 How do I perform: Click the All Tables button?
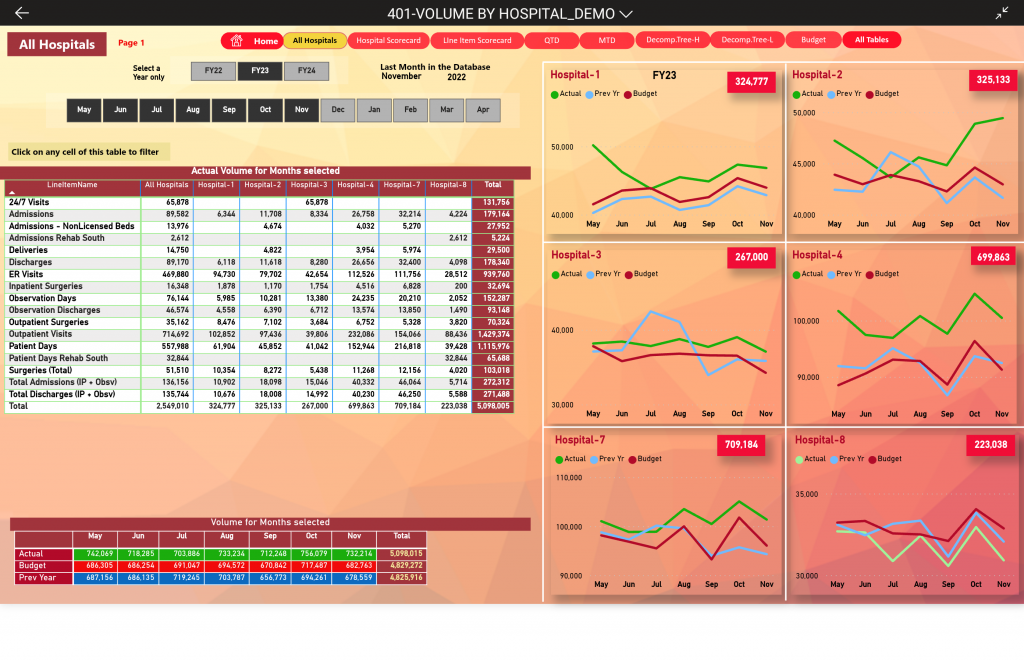(871, 40)
